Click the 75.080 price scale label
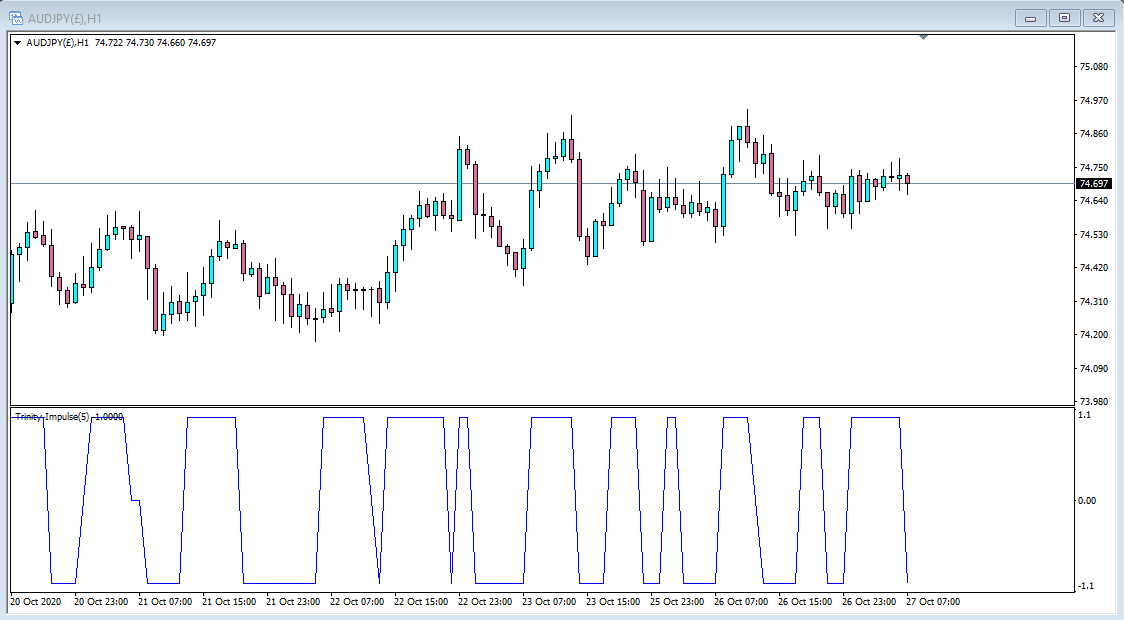 coord(1093,67)
